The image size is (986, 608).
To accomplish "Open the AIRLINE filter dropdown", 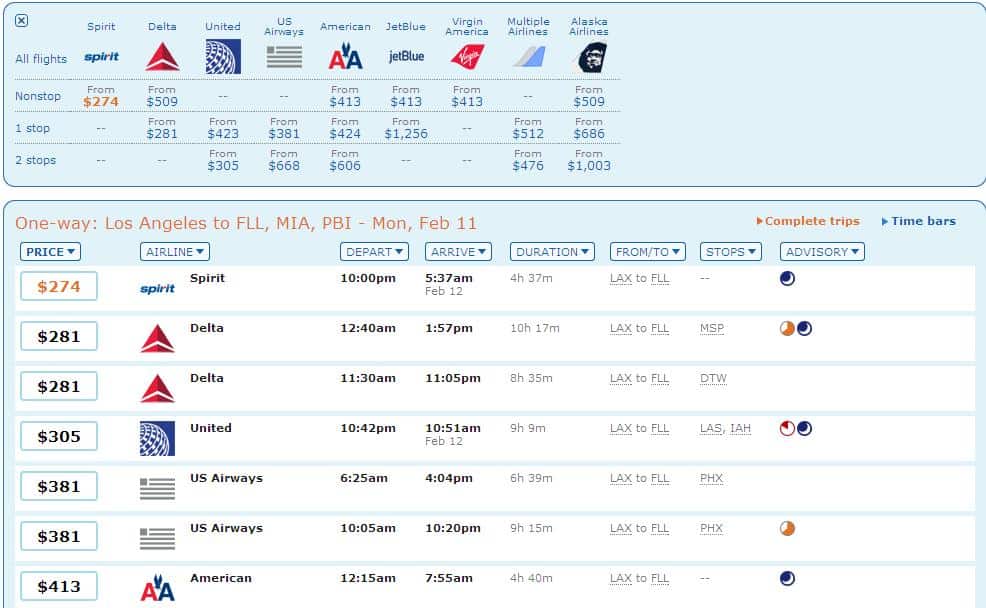I will (175, 251).
